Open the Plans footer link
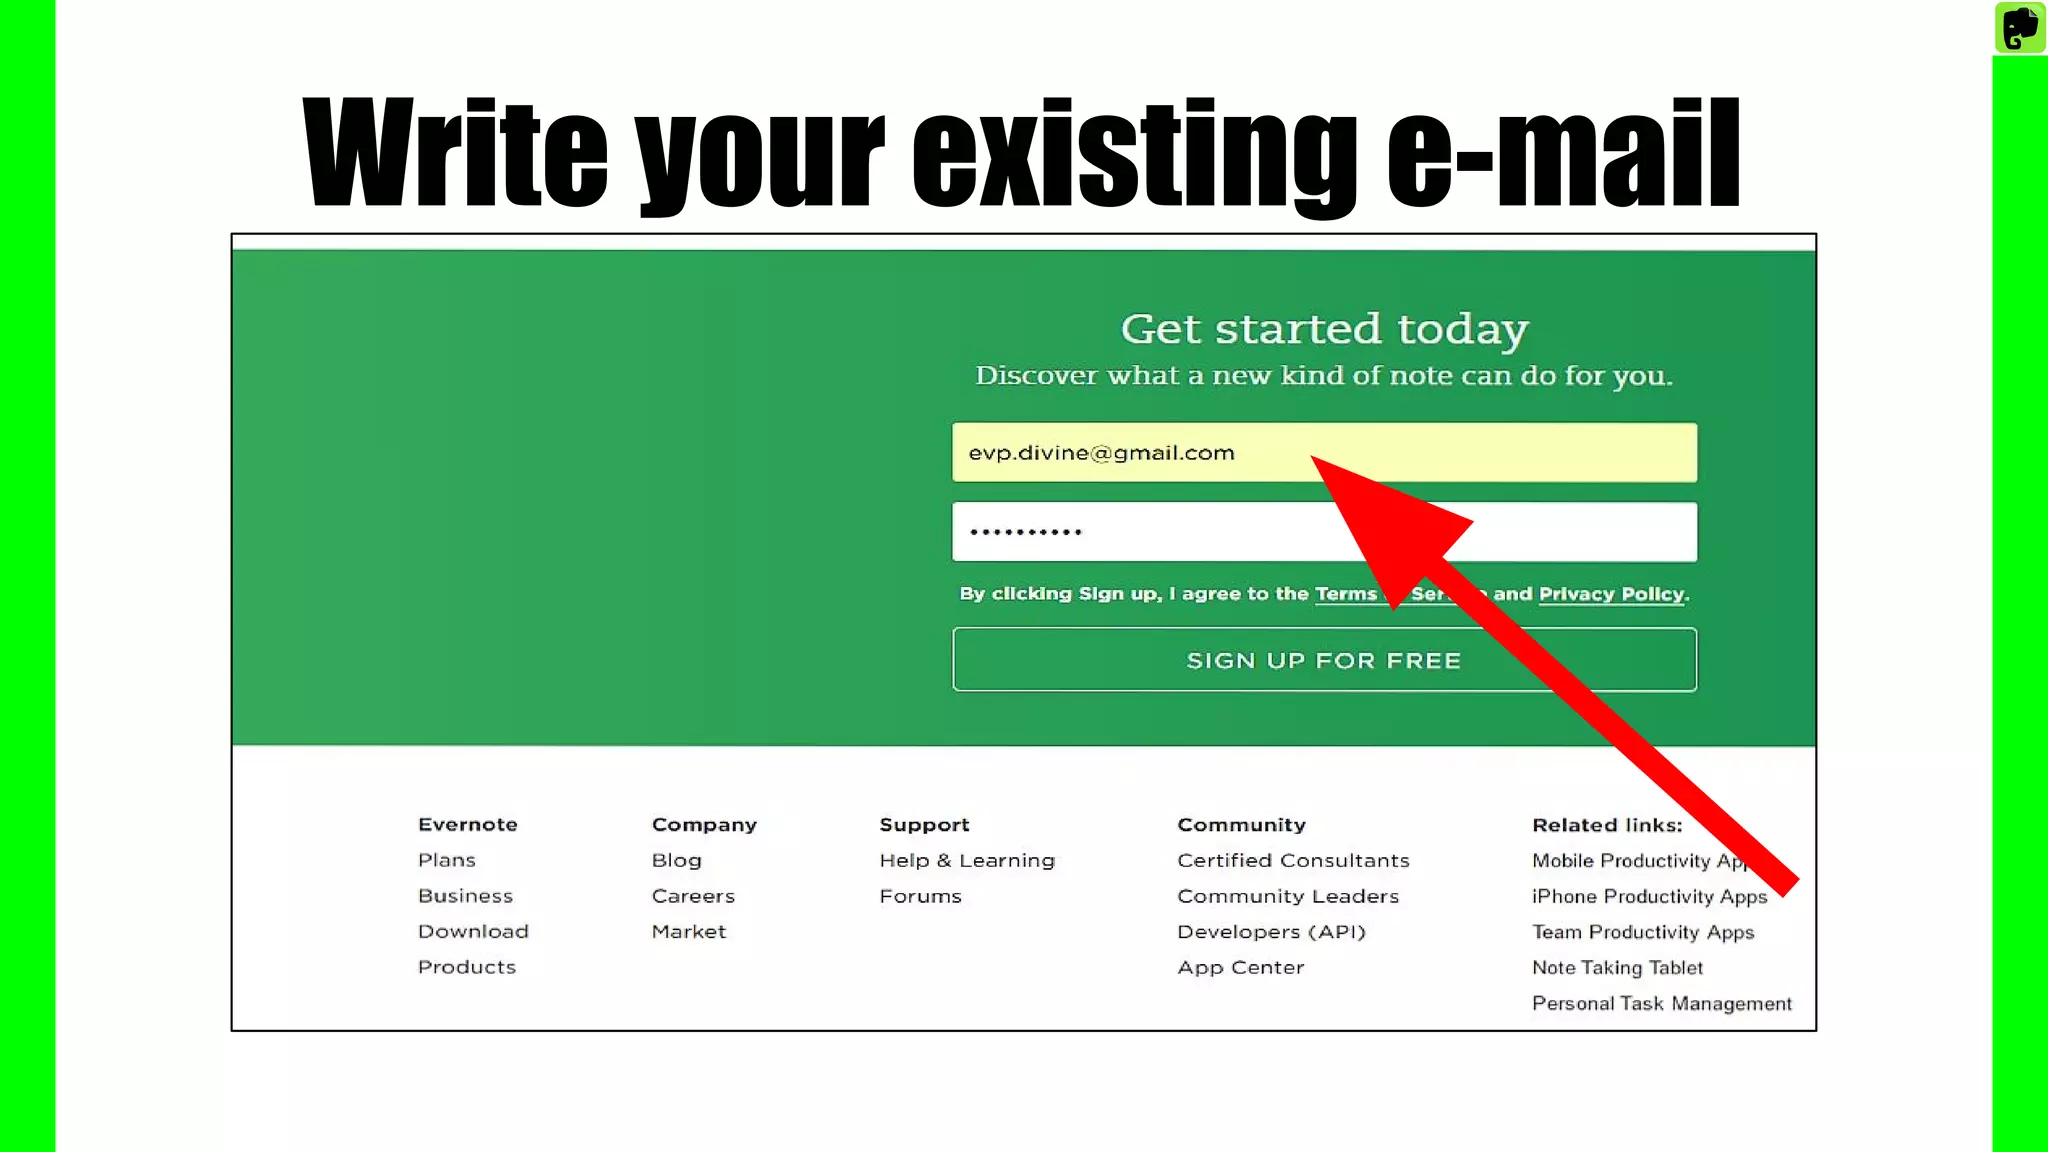This screenshot has height=1152, width=2048. [446, 860]
